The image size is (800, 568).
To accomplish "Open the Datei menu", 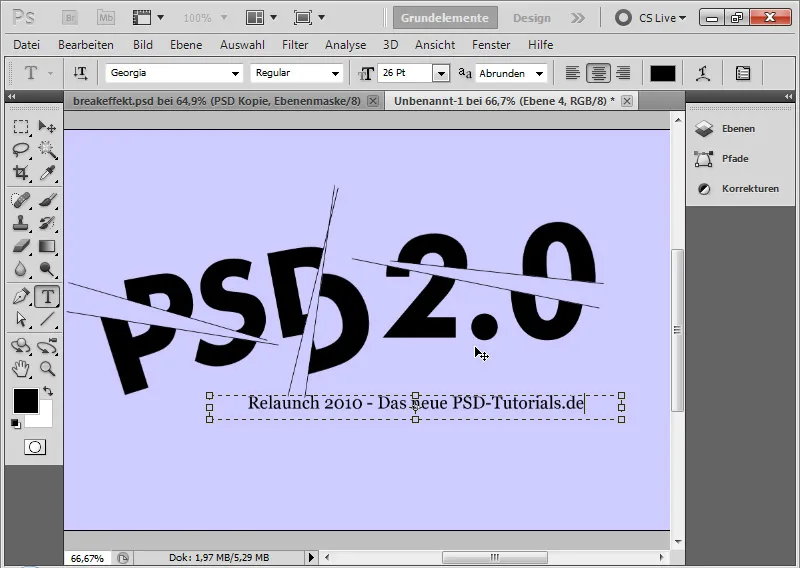I will [27, 45].
